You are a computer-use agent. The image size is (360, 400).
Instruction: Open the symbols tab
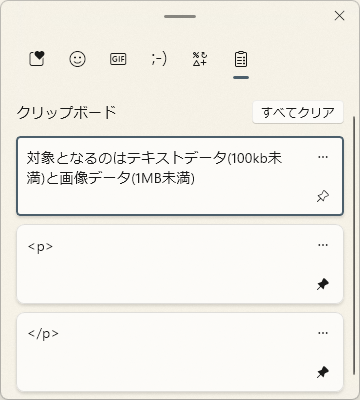(x=200, y=59)
